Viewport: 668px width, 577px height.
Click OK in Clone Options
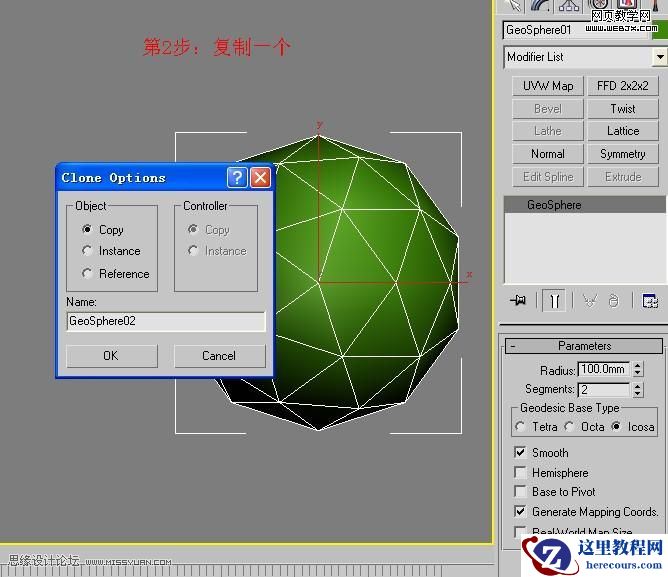click(112, 356)
